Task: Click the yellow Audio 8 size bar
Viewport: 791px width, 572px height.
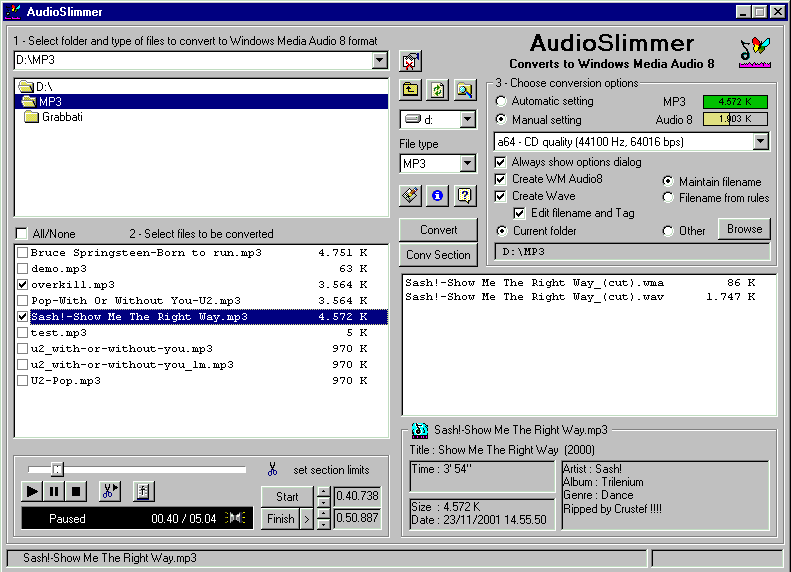Action: click(x=736, y=119)
